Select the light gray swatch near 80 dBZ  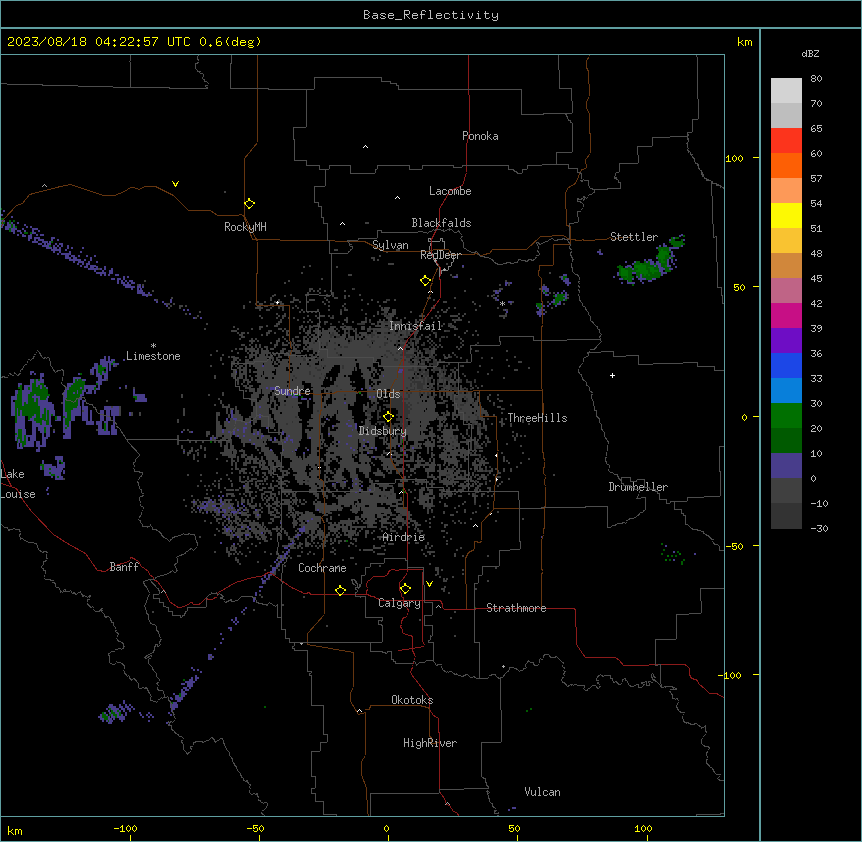click(x=786, y=90)
